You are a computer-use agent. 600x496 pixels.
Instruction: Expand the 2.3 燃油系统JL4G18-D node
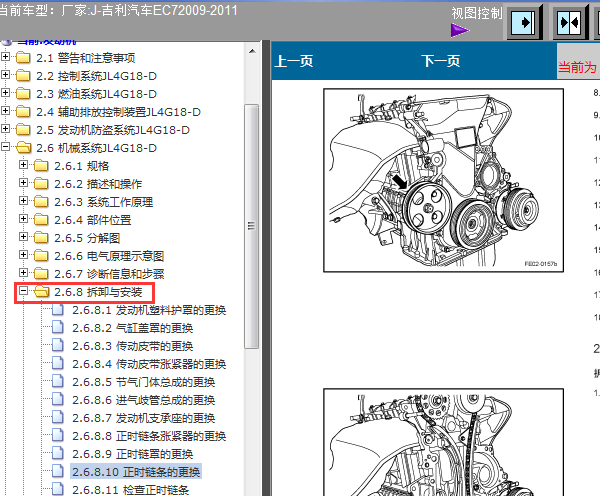click(5, 93)
